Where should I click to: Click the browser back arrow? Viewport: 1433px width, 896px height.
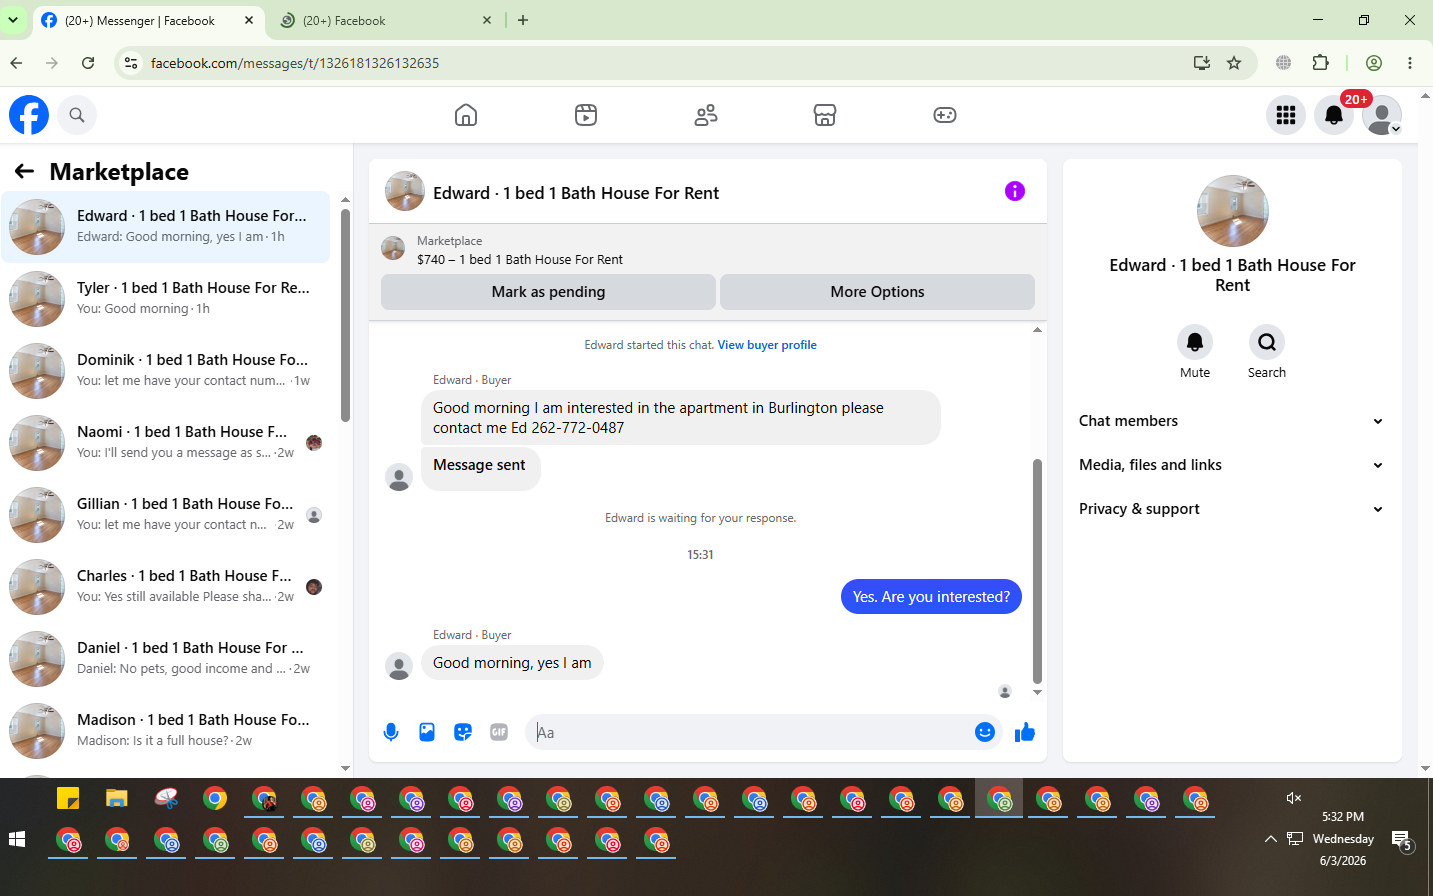(x=16, y=63)
